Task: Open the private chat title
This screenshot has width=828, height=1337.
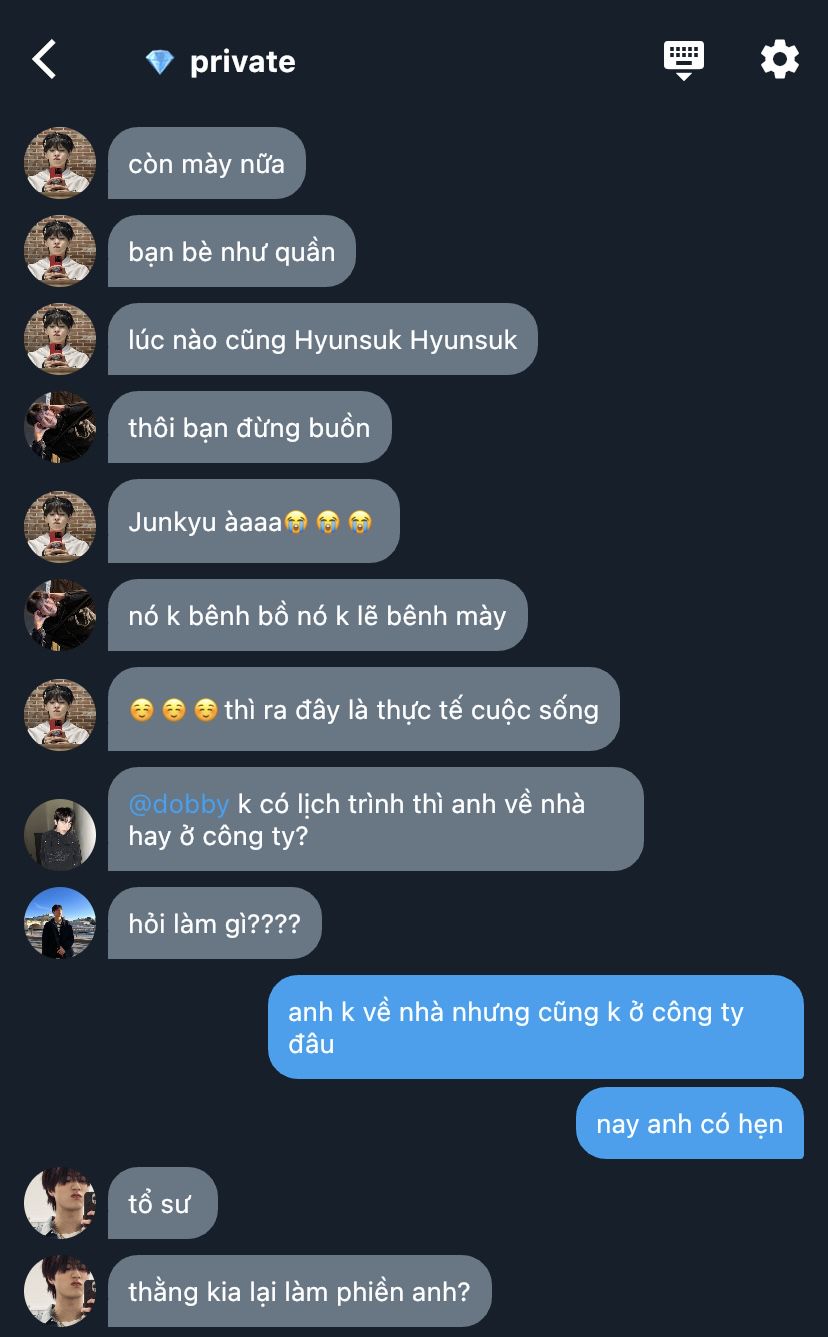Action: click(x=243, y=62)
